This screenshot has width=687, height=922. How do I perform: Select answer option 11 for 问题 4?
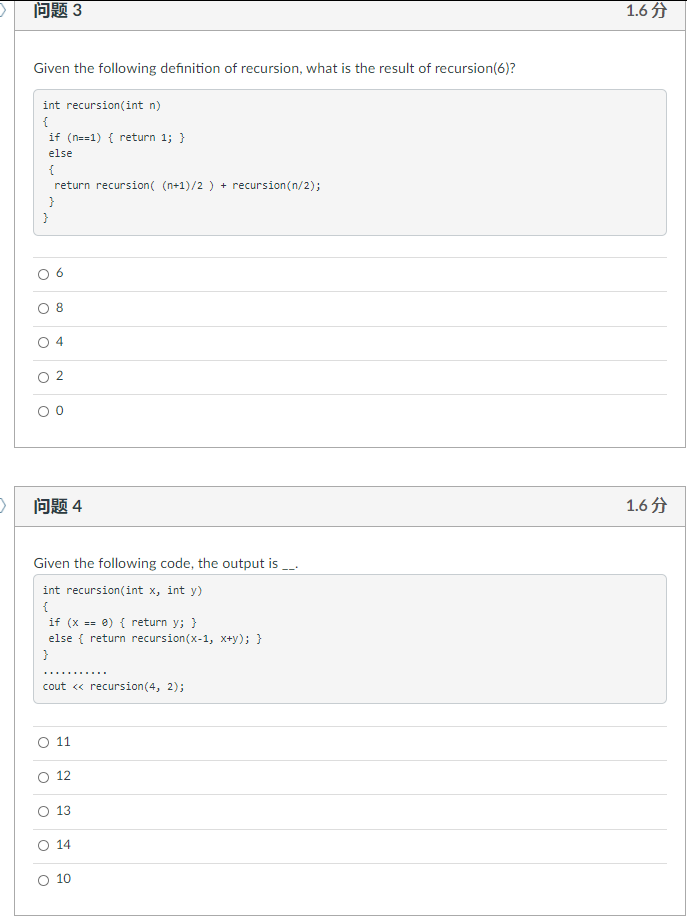coord(43,742)
